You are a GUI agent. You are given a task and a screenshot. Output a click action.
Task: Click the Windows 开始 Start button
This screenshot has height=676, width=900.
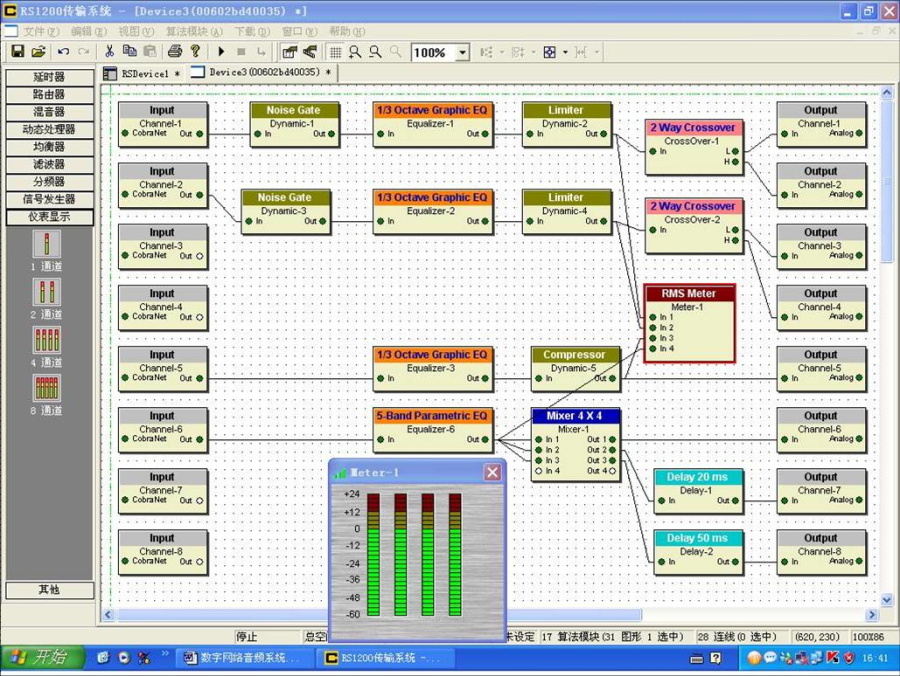point(38,657)
